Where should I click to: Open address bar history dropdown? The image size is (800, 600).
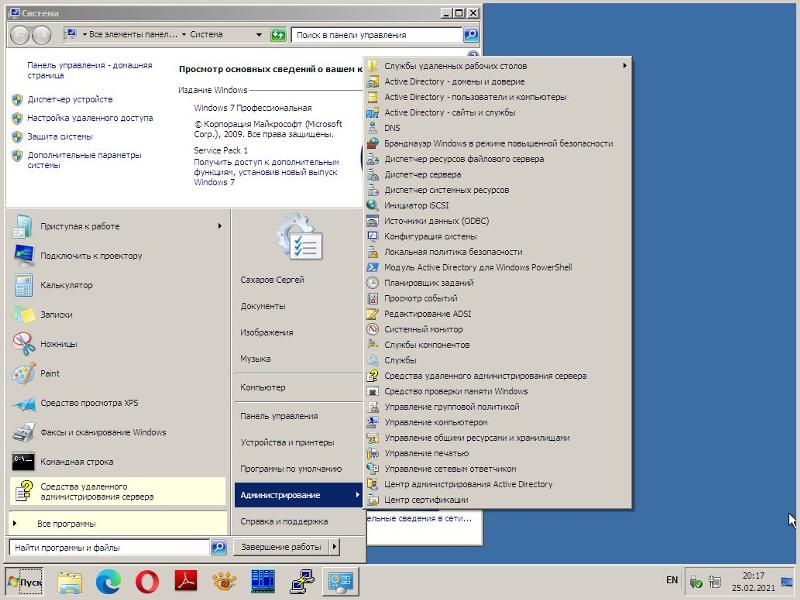coord(259,35)
